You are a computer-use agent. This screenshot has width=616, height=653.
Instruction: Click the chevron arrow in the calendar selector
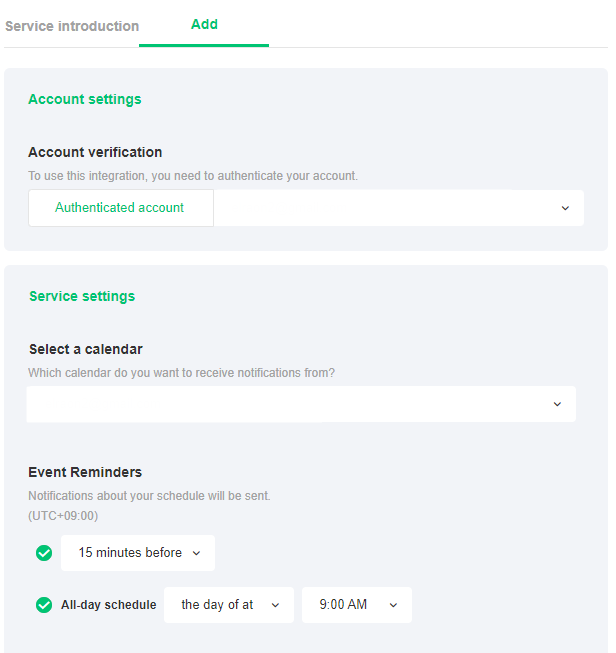[x=557, y=404]
